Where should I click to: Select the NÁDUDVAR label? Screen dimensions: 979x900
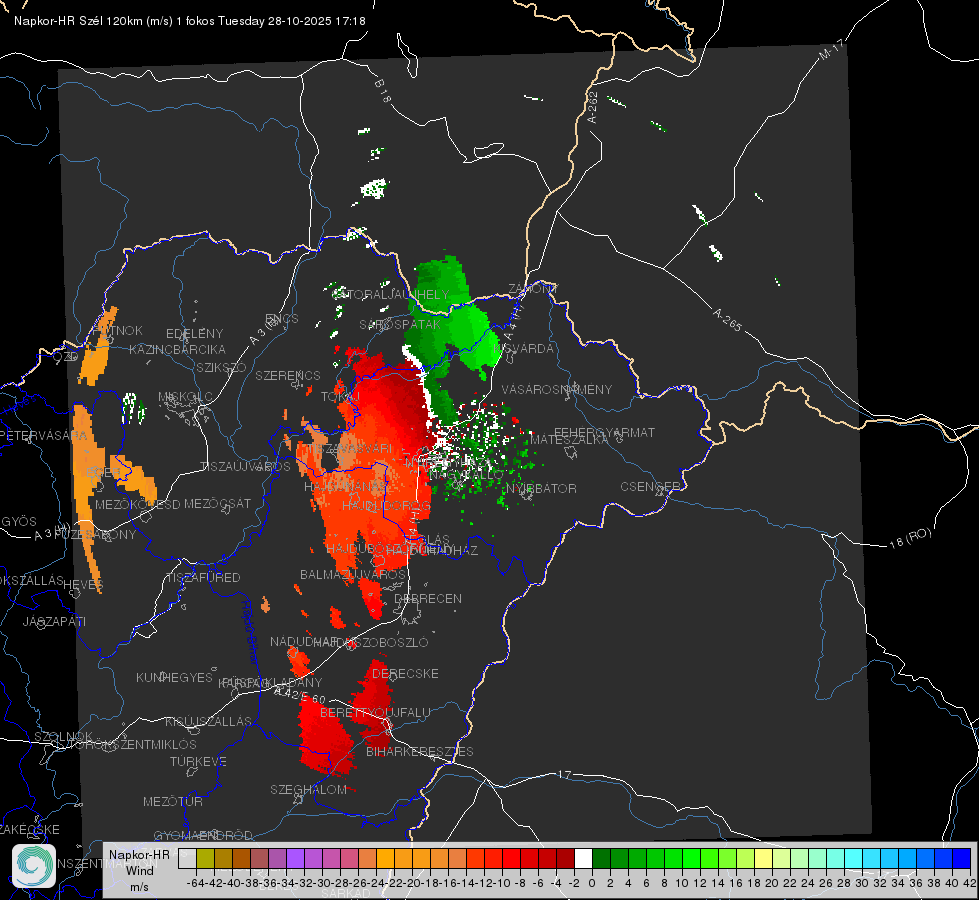(x=303, y=641)
